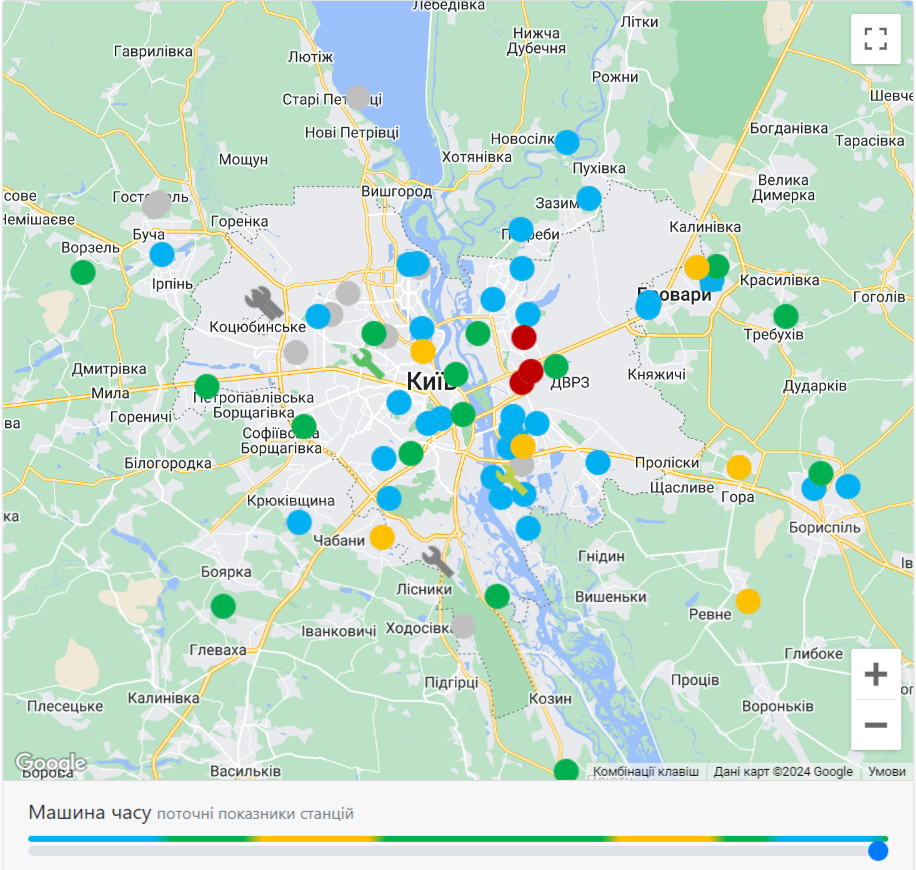This screenshot has width=916, height=870.
Task: Click the gray station marker at Ходосівка
Action: point(463,626)
